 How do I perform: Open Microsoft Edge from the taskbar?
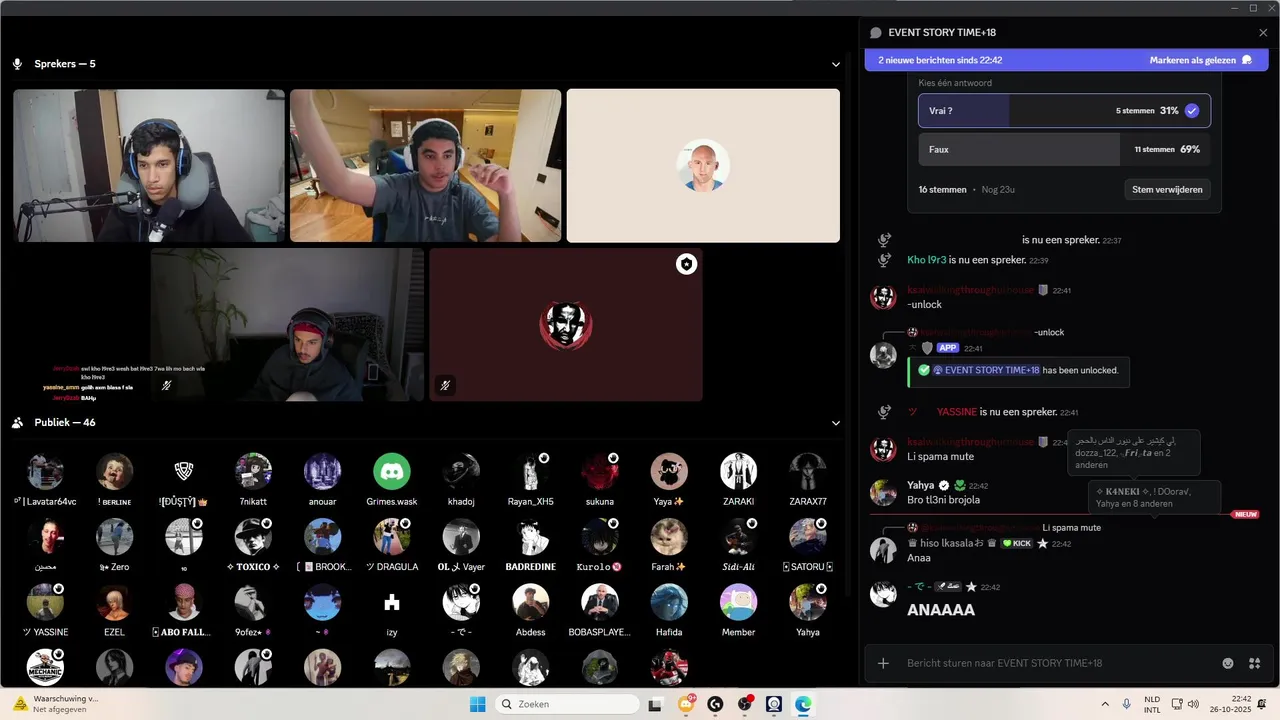[x=803, y=704]
